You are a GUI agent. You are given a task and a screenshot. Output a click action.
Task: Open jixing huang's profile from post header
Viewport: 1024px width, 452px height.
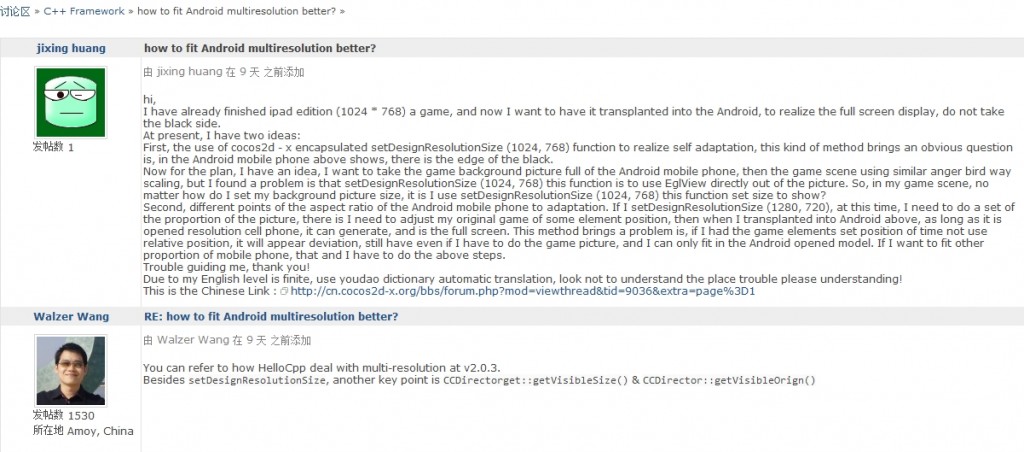click(x=71, y=48)
